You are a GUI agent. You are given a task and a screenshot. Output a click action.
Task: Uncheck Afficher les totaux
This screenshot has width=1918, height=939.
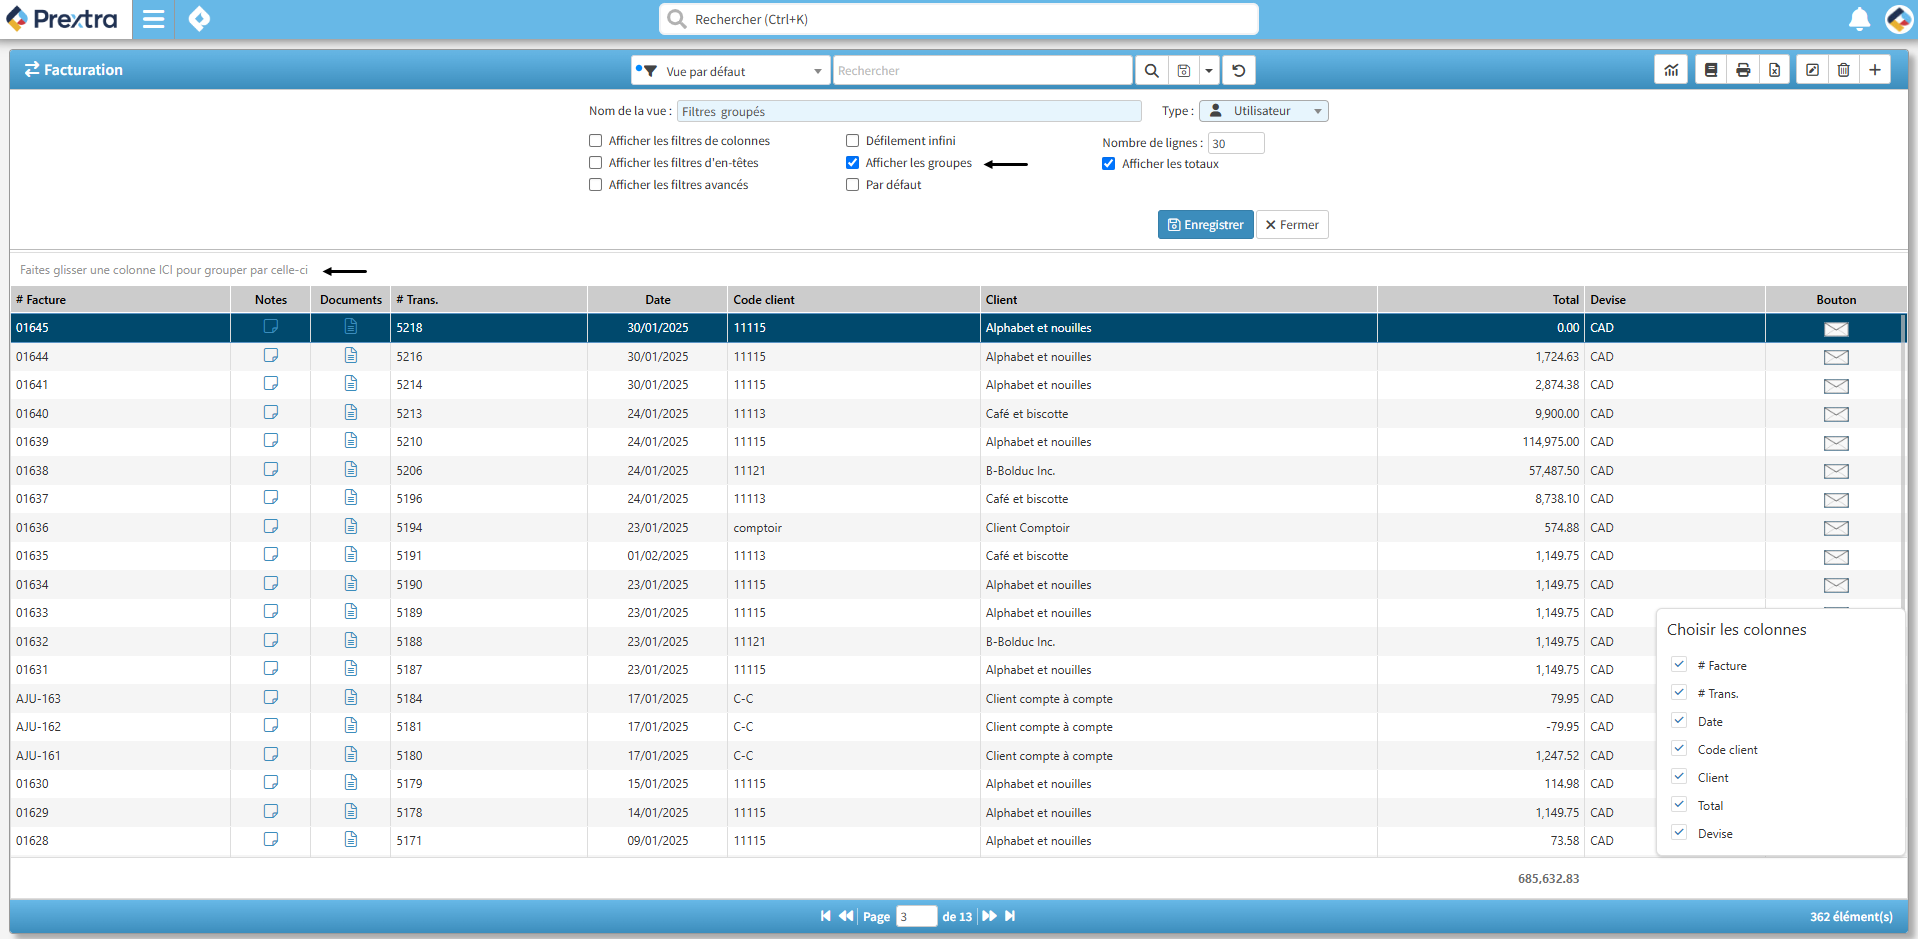coord(1109,164)
